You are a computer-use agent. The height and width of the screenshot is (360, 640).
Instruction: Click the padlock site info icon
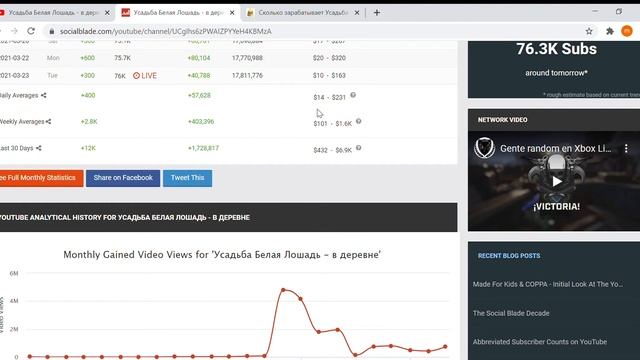coord(51,31)
